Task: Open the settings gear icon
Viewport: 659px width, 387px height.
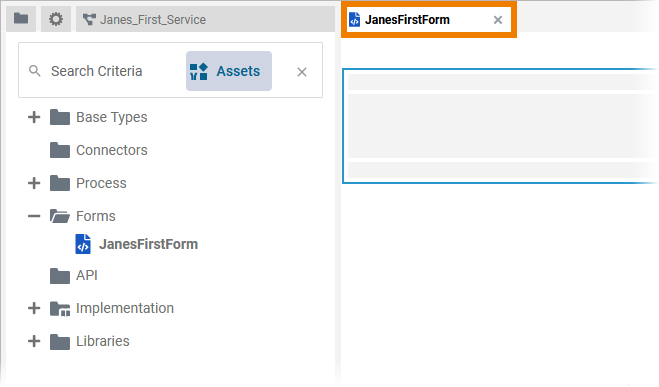Action: (x=55, y=19)
